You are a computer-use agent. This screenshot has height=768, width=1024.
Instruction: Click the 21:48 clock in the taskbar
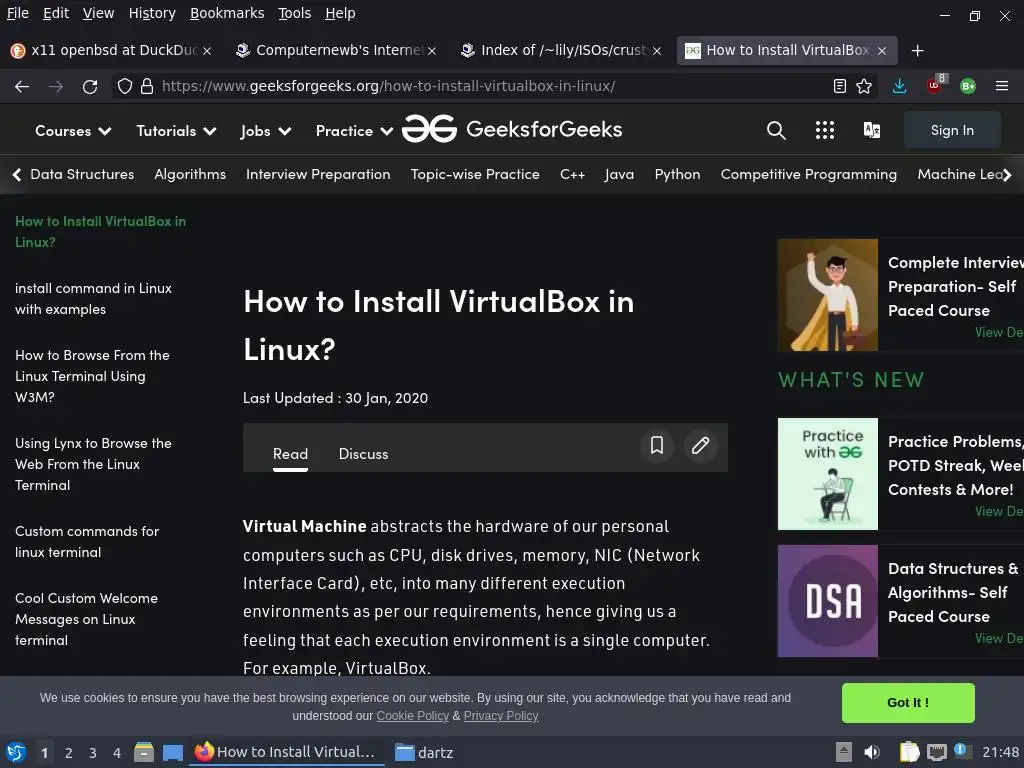[x=1000, y=752]
